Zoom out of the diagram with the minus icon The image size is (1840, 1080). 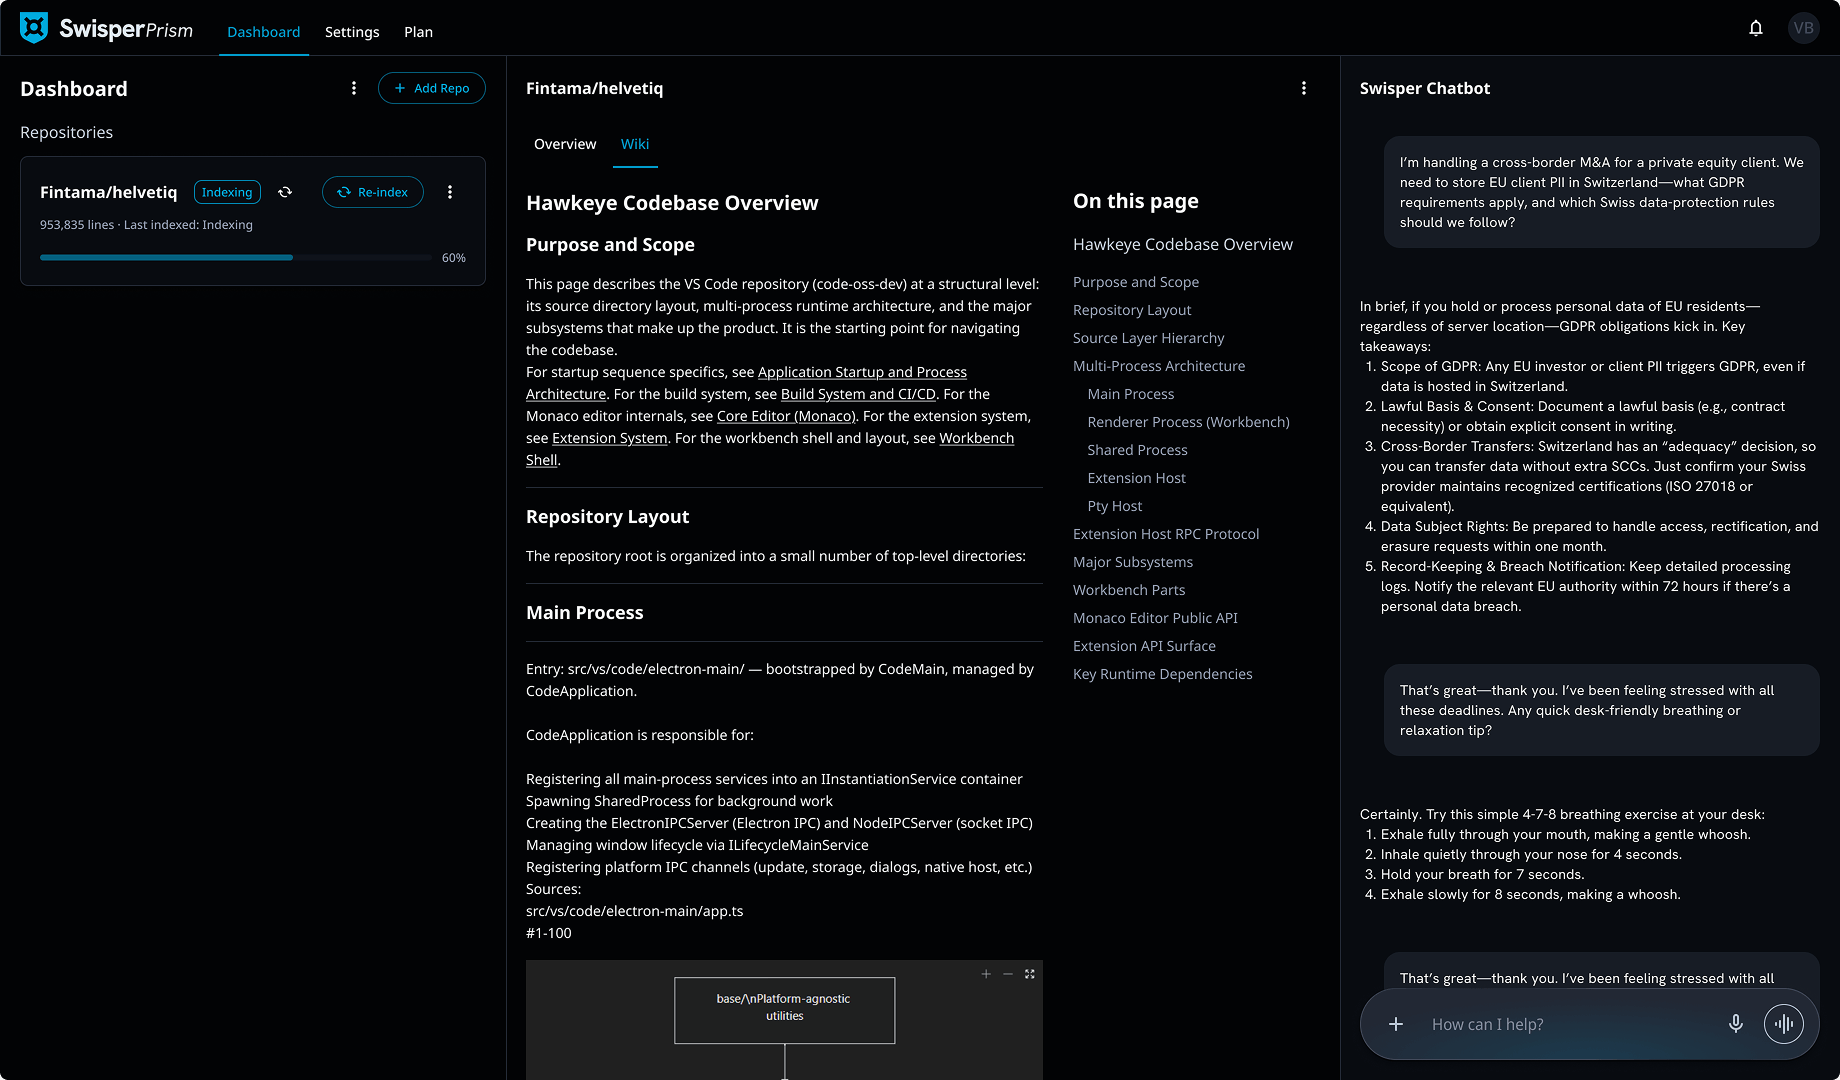[1007, 973]
